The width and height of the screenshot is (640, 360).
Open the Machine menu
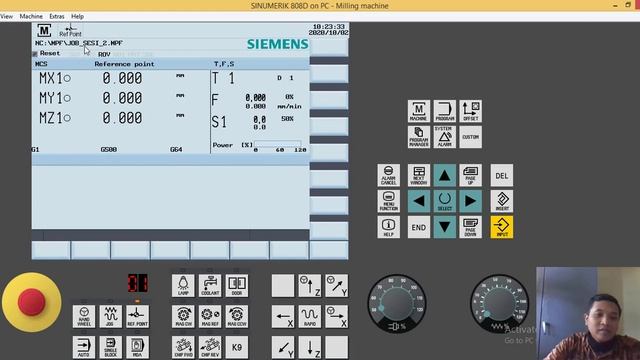coord(31,16)
